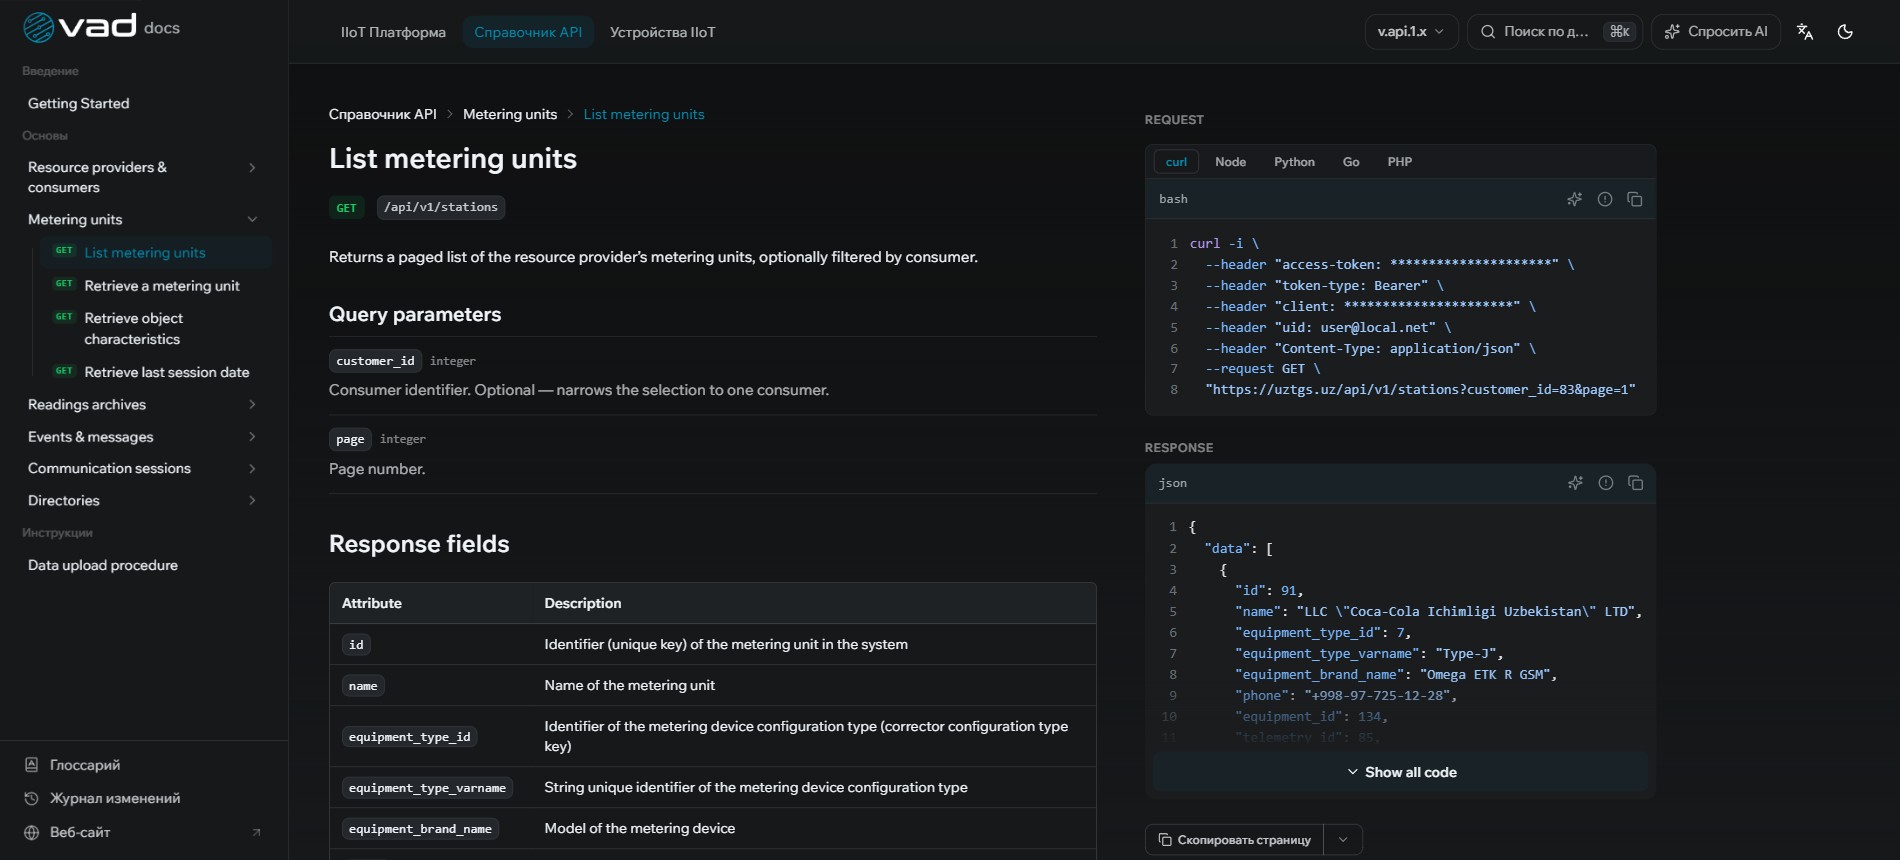Expand response with Show all code
The height and width of the screenshot is (860, 1900).
click(1401, 772)
